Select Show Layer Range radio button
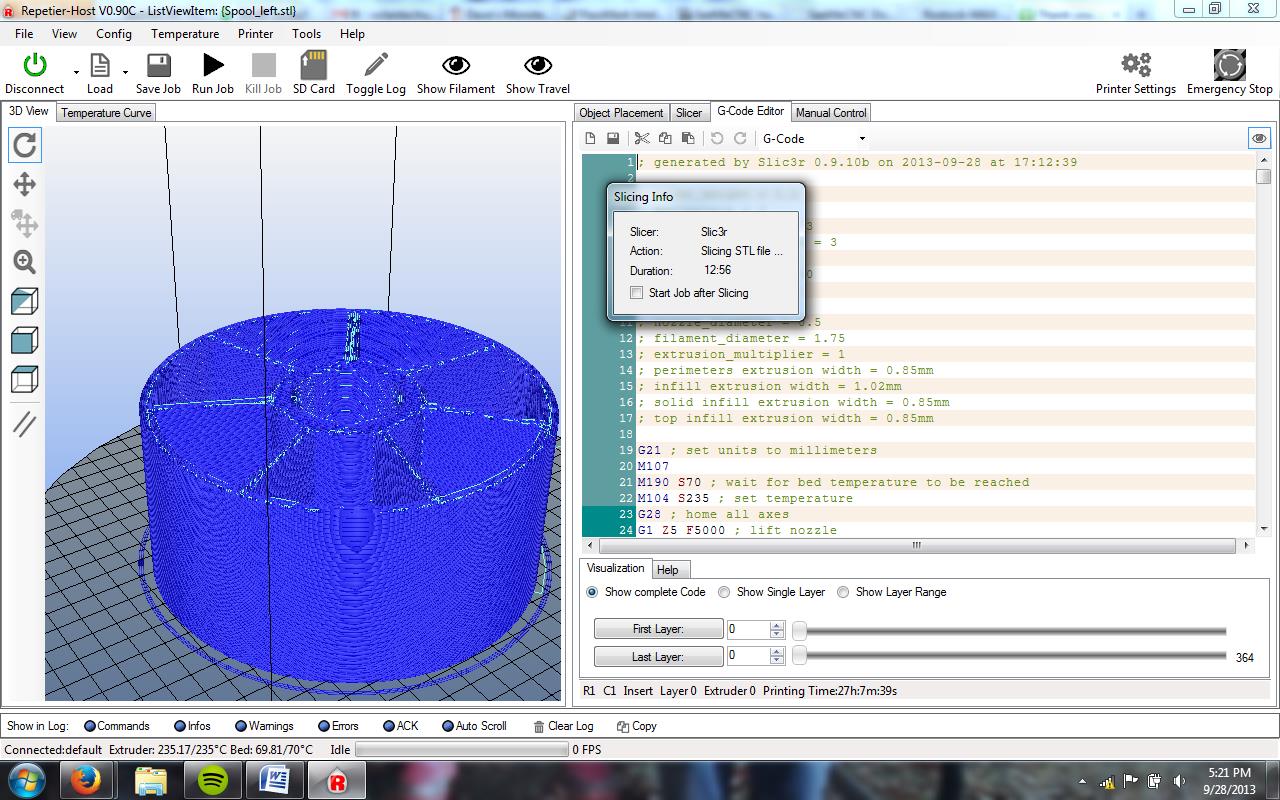The image size is (1280, 800). tap(843, 592)
